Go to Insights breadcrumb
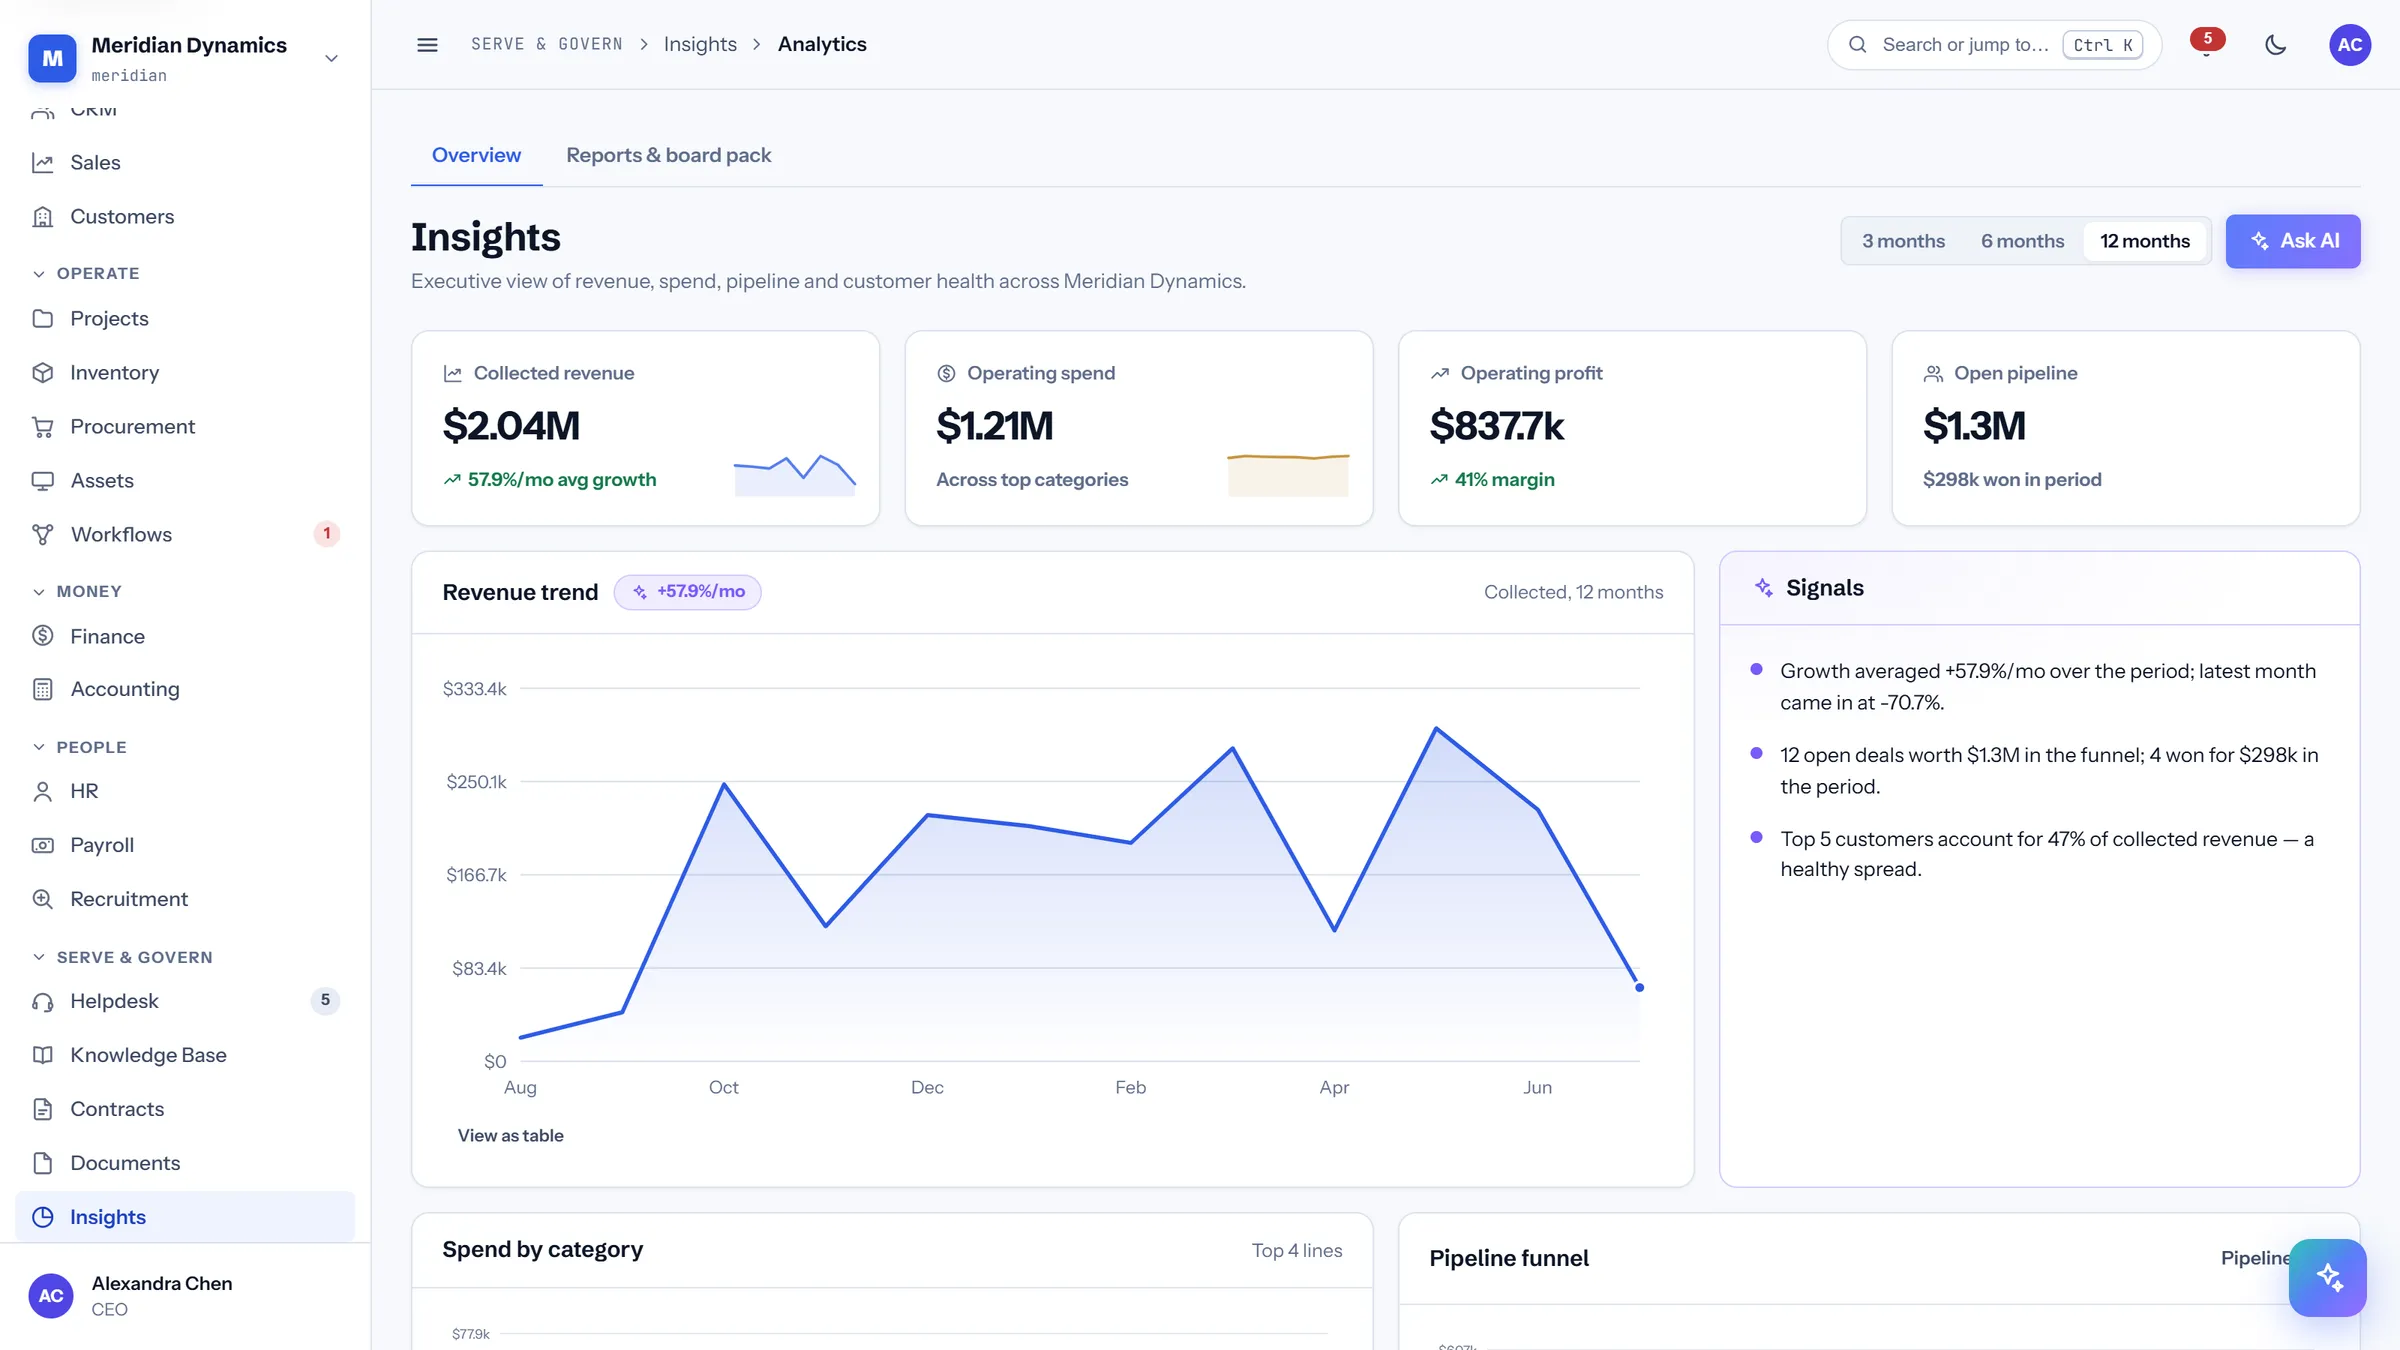The width and height of the screenshot is (2400, 1350). 700,45
